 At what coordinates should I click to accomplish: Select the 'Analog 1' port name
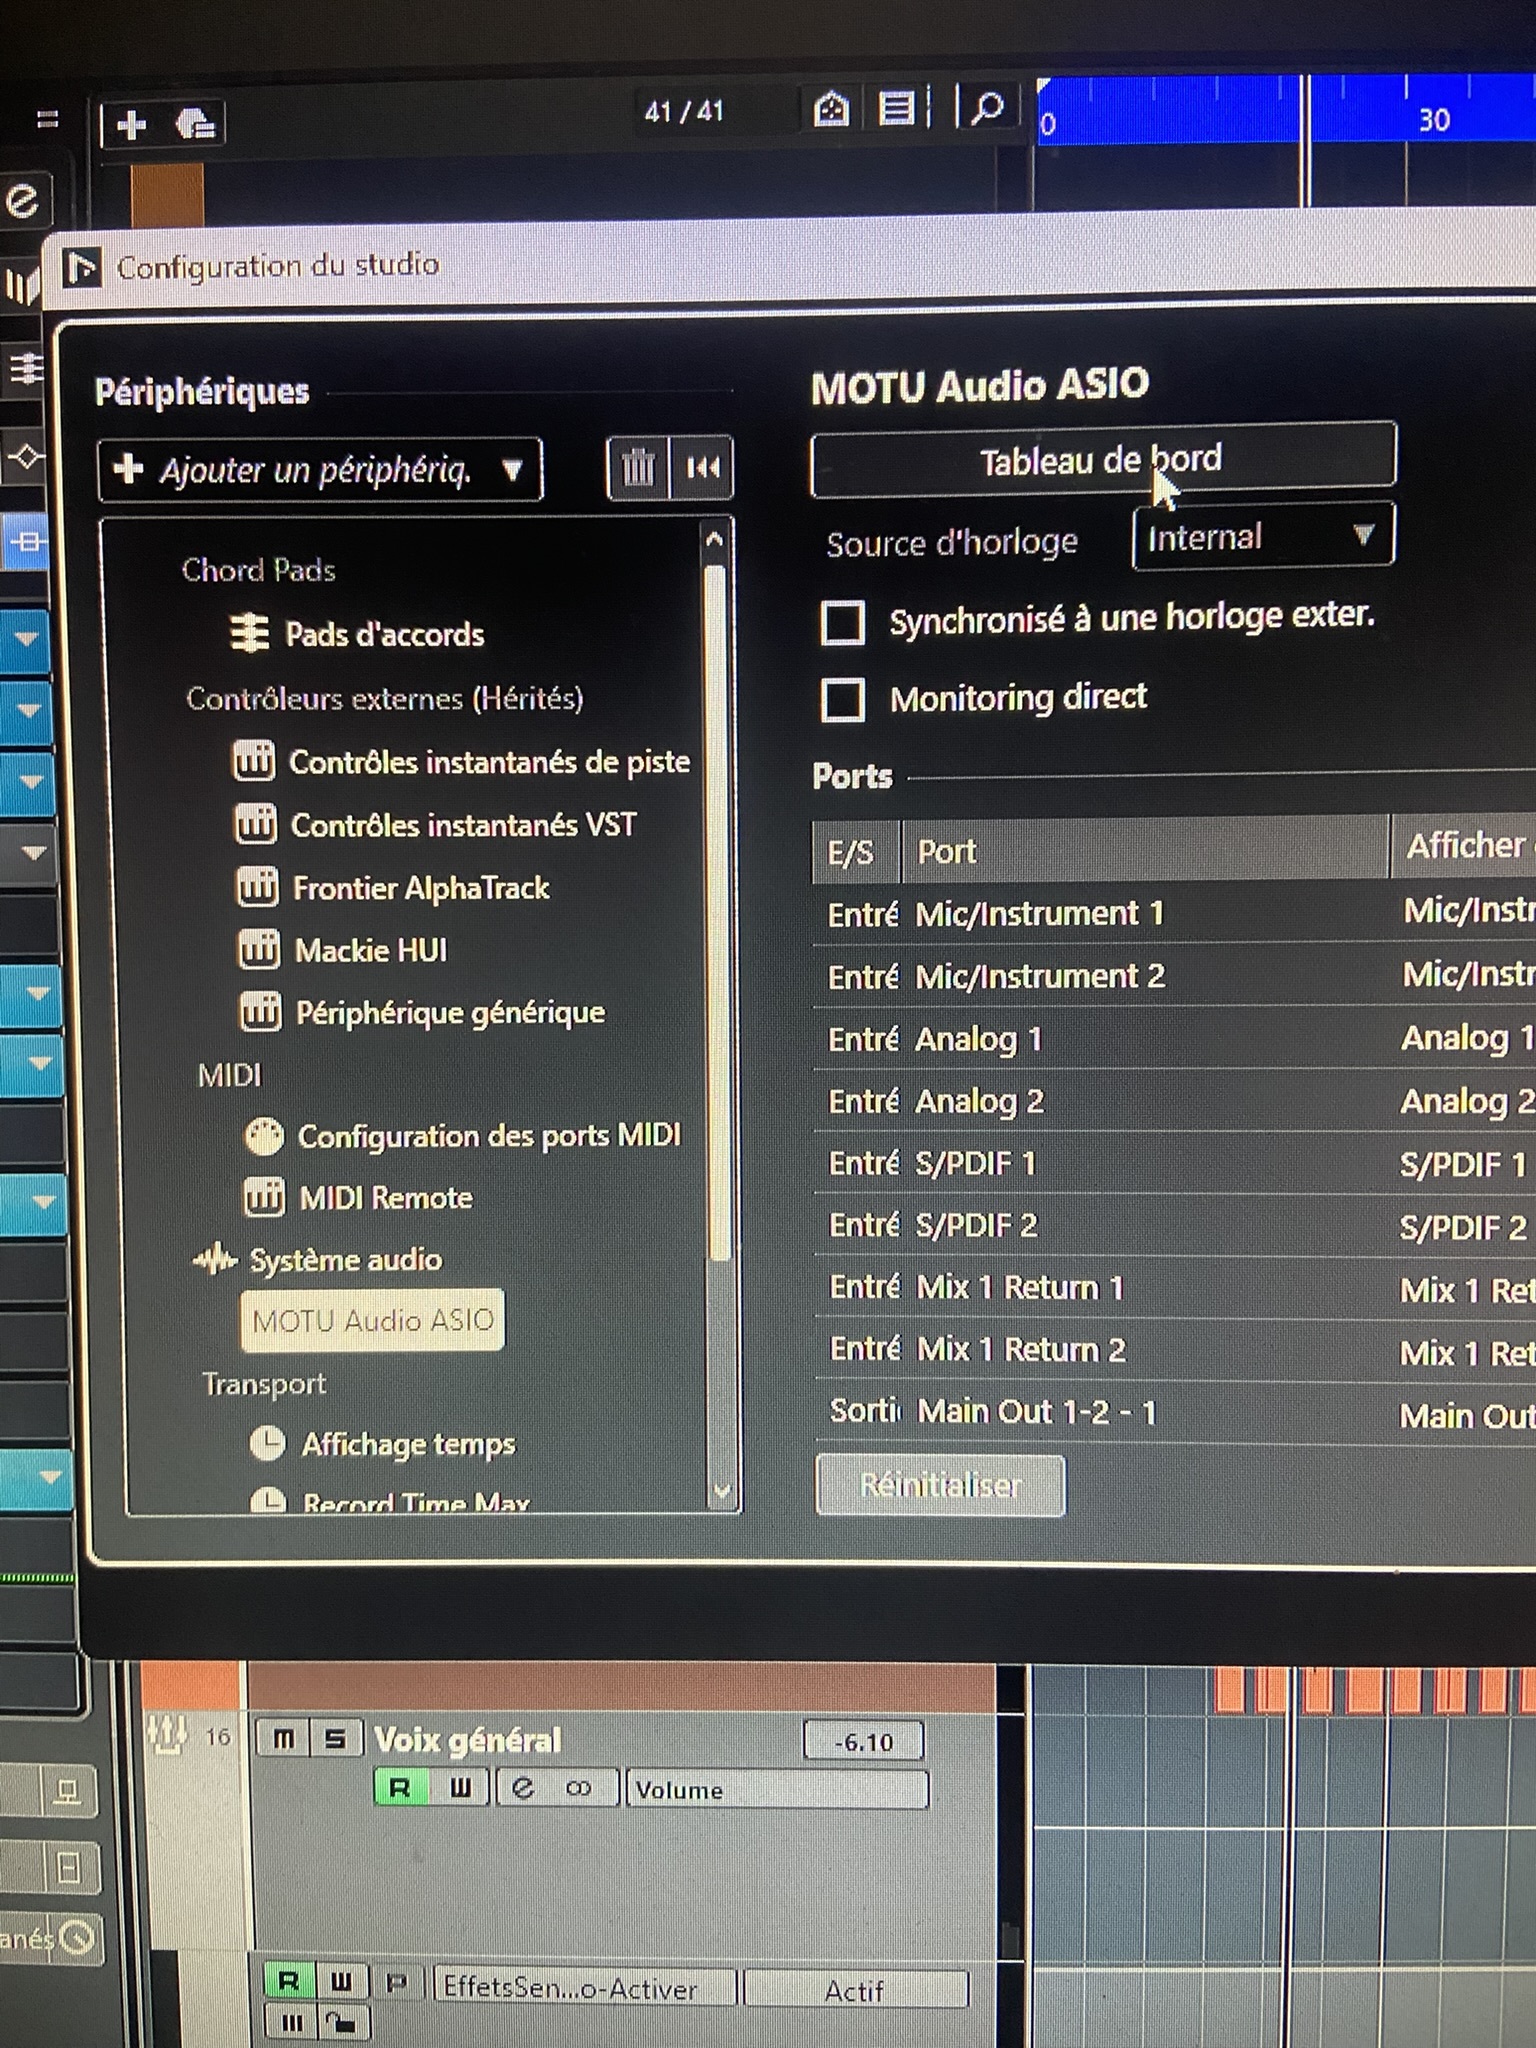(x=979, y=1040)
